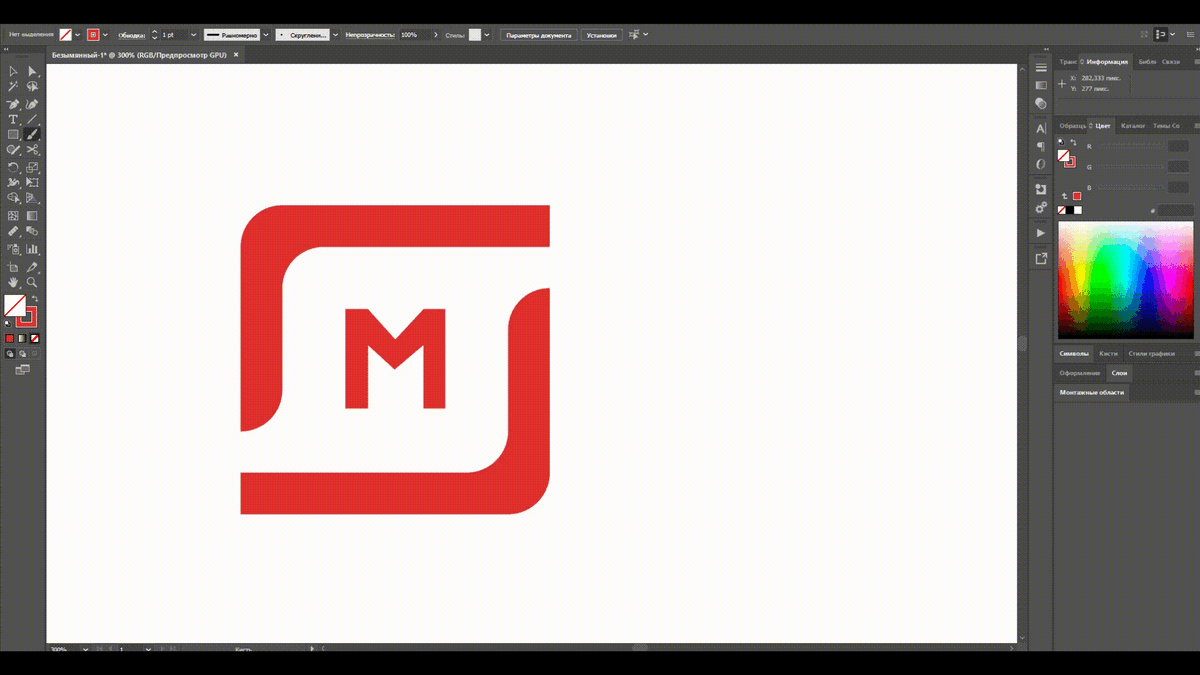Switch to the Кисти tab
The height and width of the screenshot is (675, 1200).
1108,353
